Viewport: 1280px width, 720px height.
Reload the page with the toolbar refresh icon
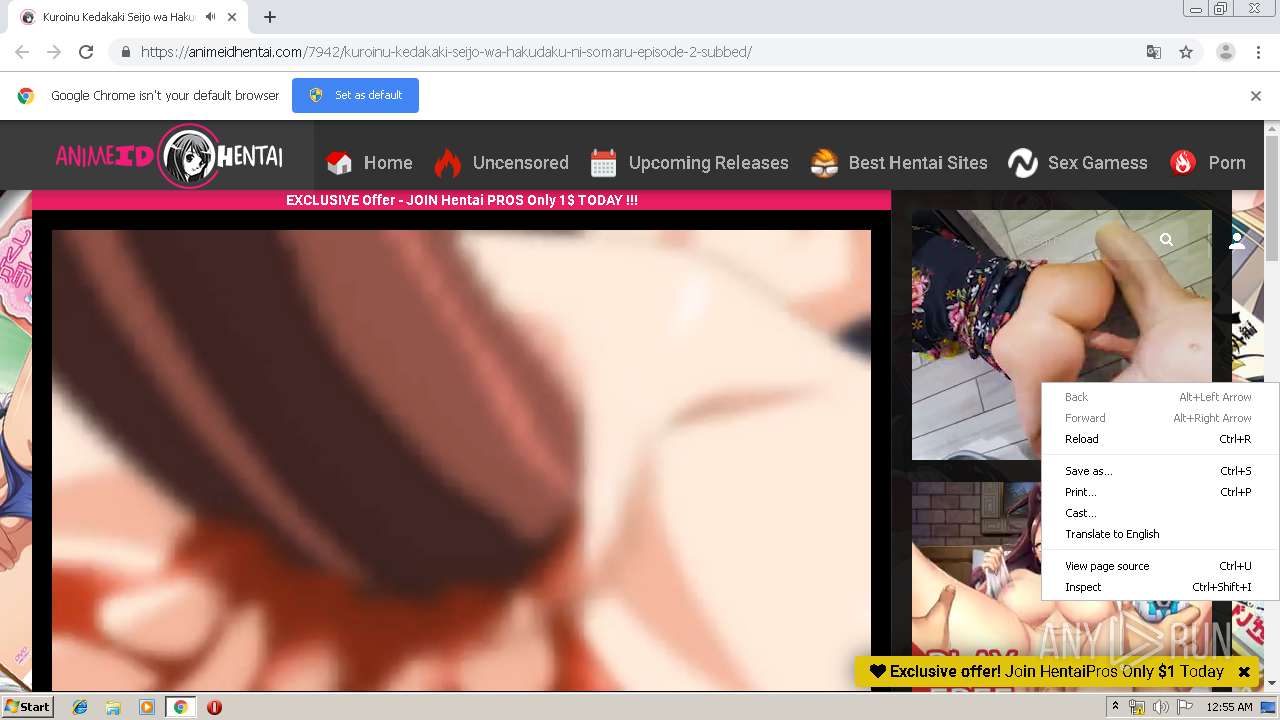pos(86,52)
